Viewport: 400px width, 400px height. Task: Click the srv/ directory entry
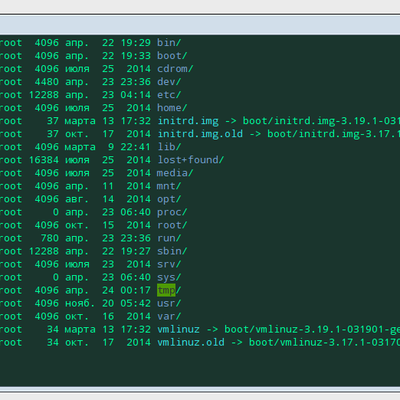click(169, 264)
